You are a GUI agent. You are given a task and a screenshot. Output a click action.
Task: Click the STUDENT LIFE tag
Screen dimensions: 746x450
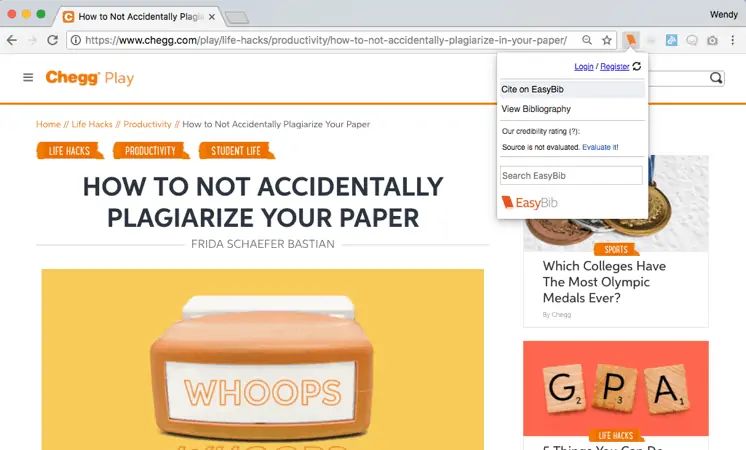(x=236, y=151)
